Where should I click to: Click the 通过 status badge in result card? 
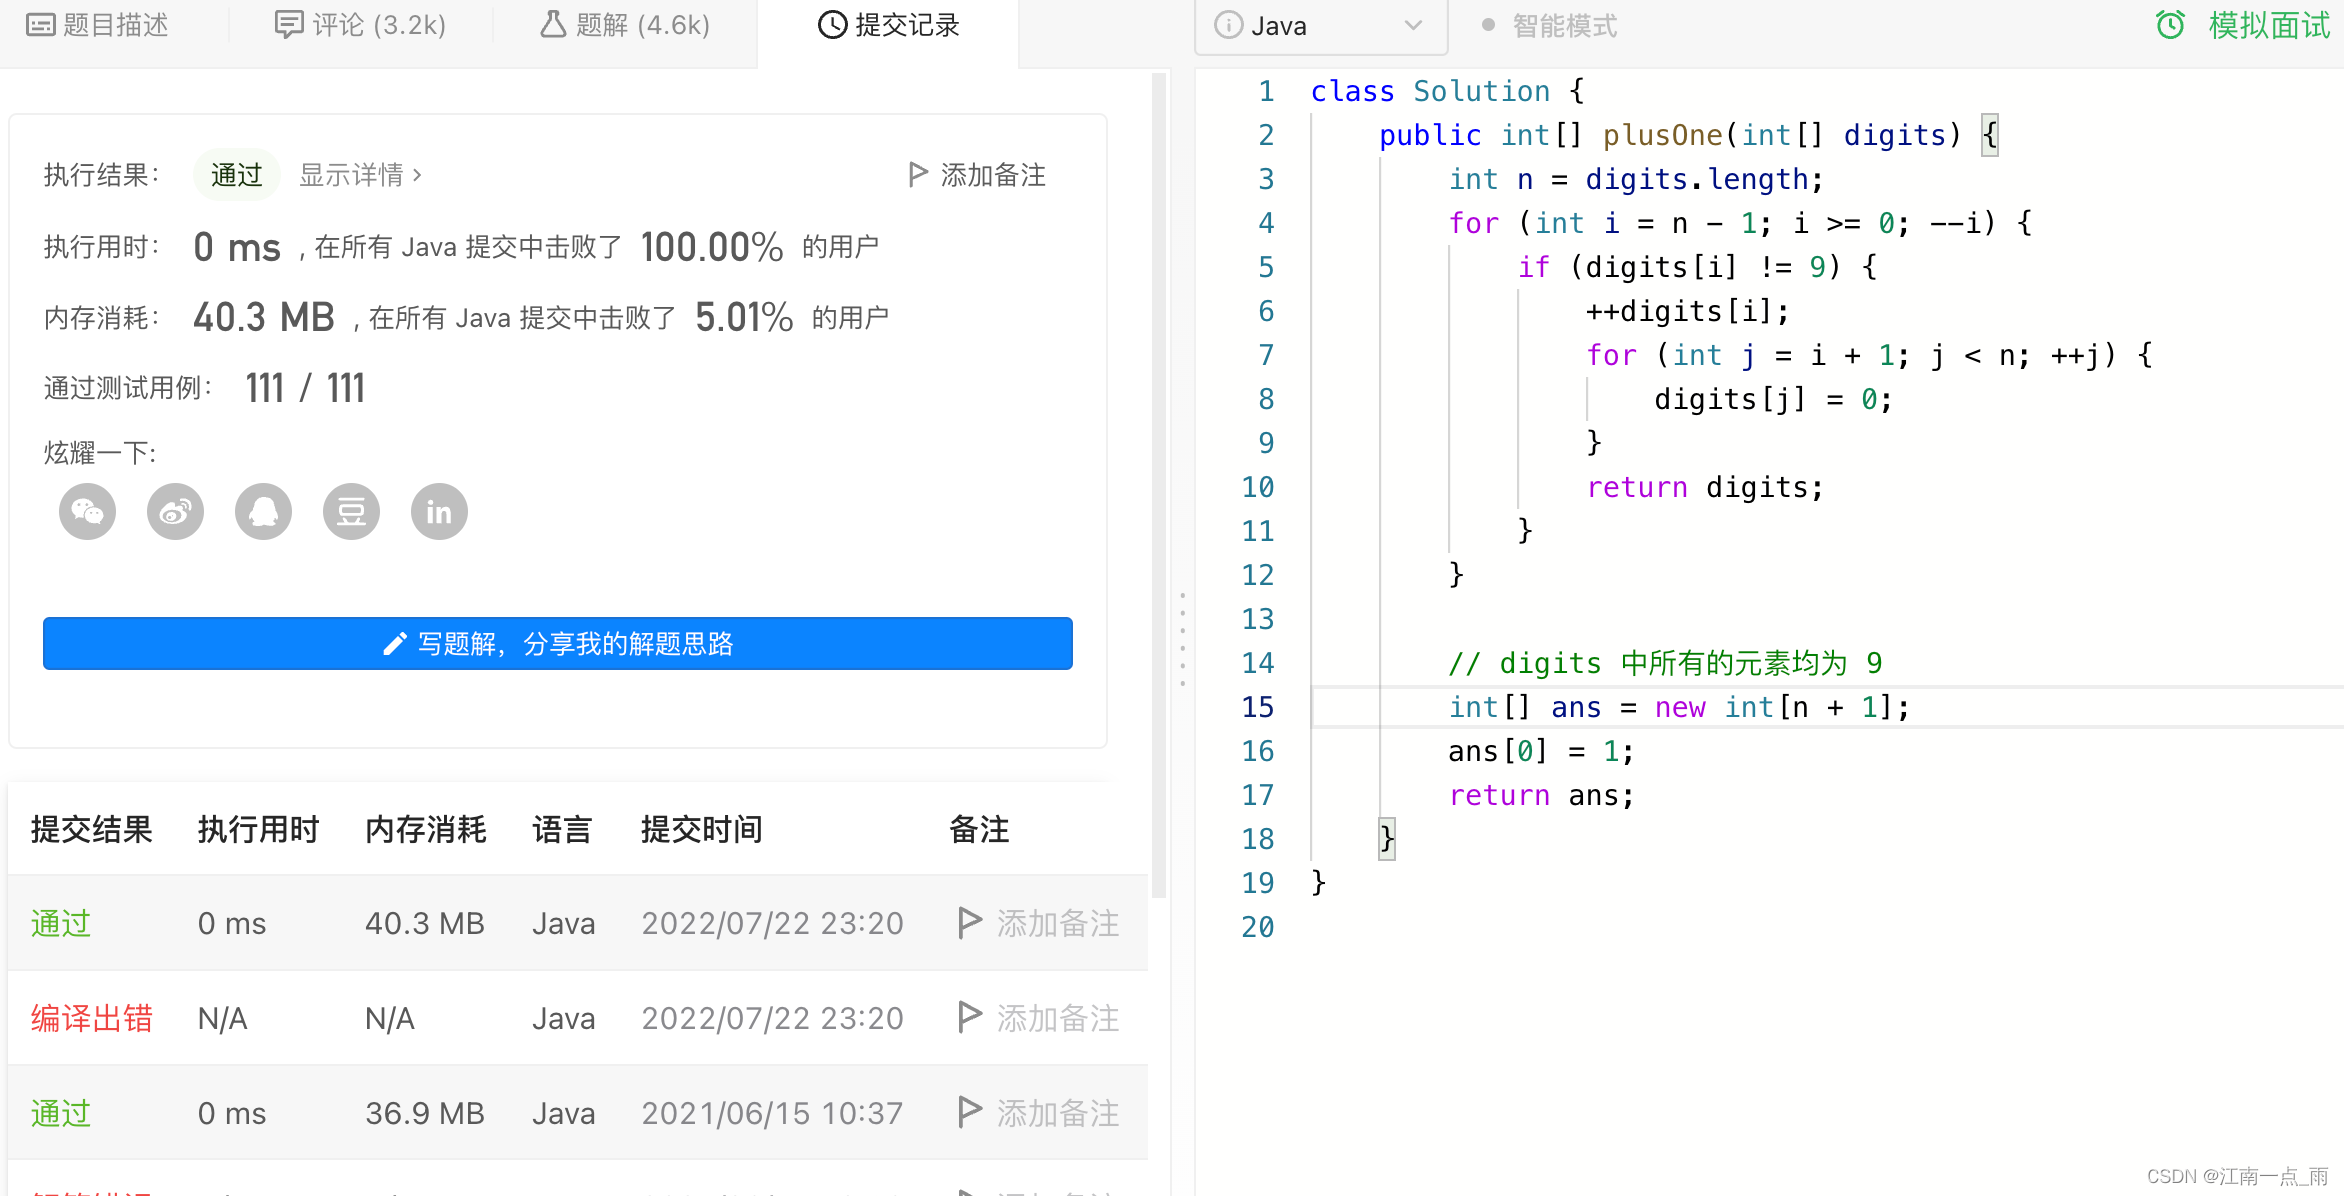click(x=237, y=175)
